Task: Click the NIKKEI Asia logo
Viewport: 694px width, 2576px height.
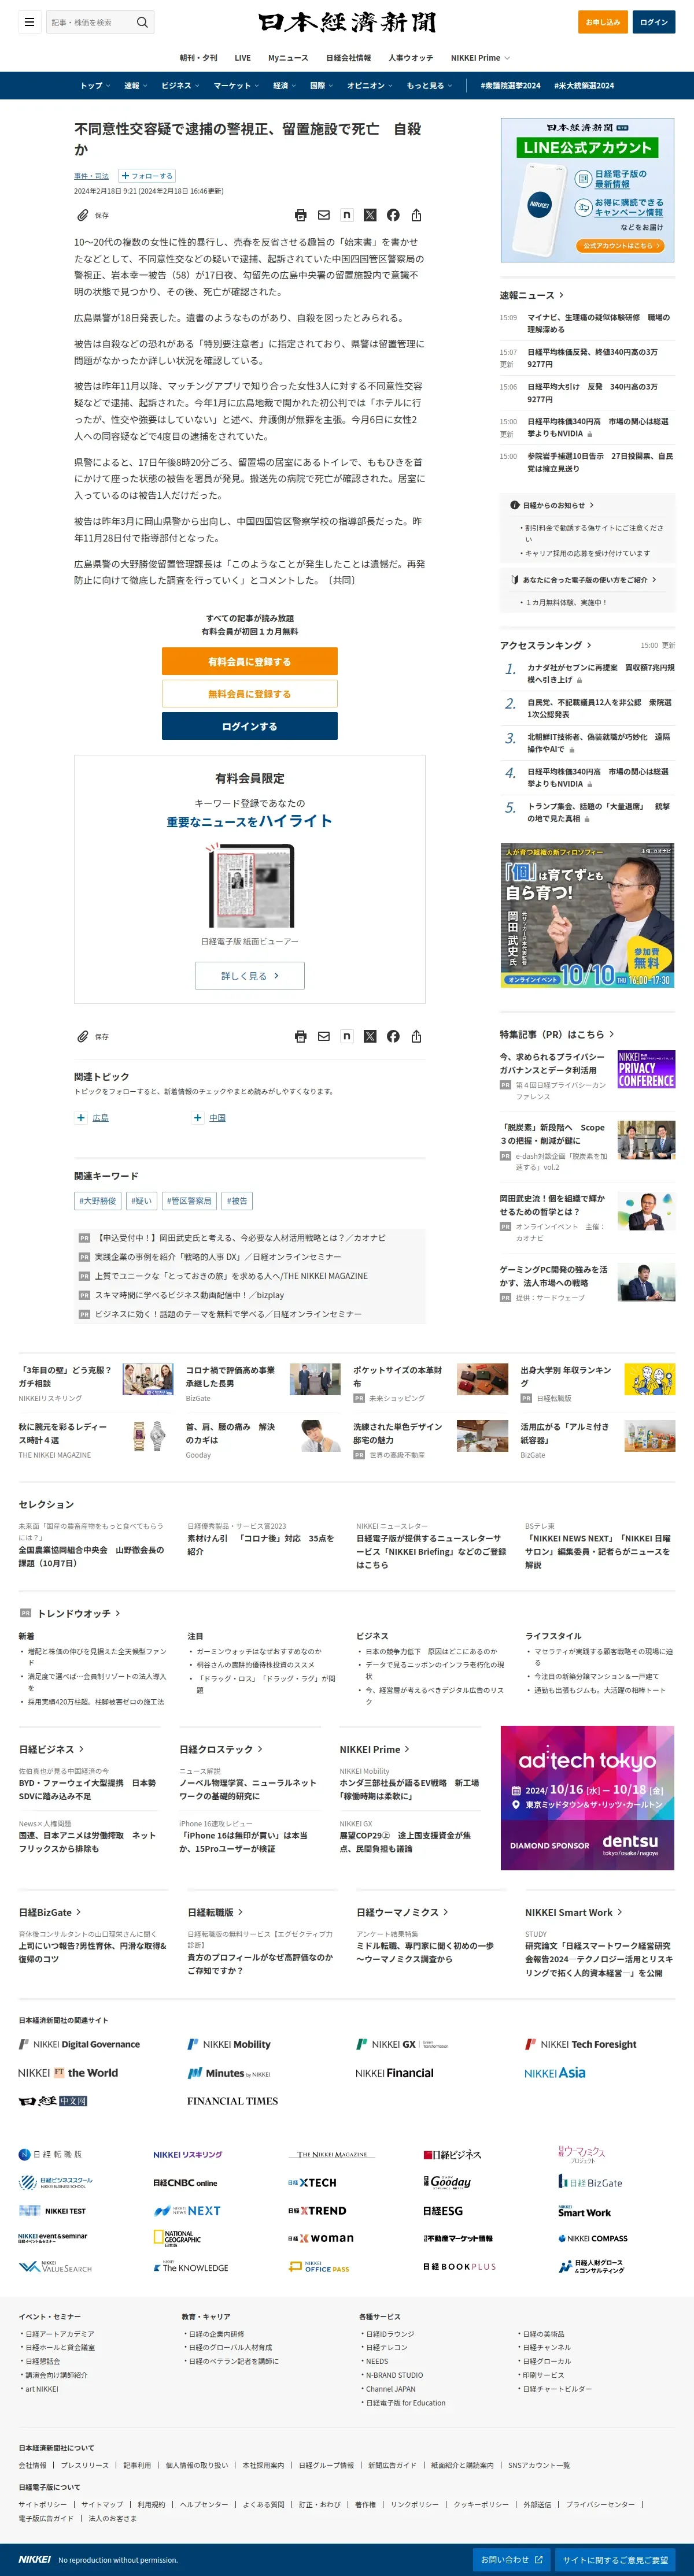Action: [x=555, y=2073]
